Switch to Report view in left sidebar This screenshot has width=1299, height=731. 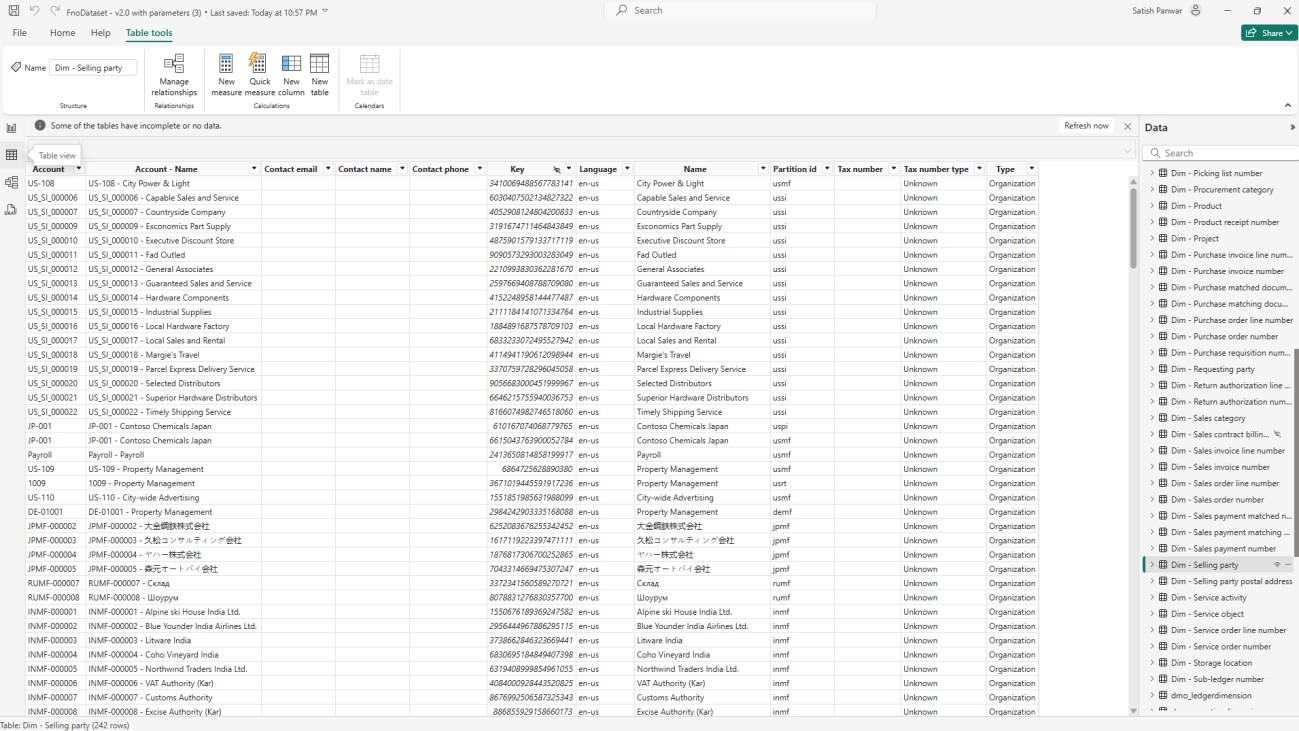pyautogui.click(x=11, y=128)
